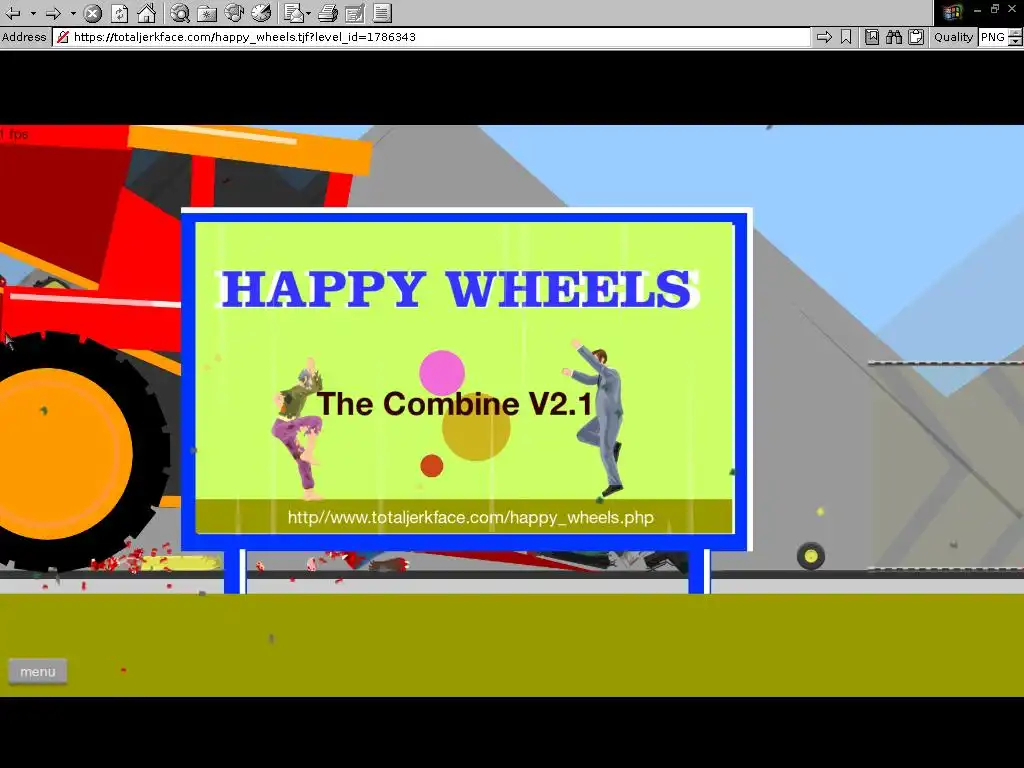This screenshot has height=768, width=1024.
Task: Decrease quality with the down stepper arrow
Action: (1015, 42)
